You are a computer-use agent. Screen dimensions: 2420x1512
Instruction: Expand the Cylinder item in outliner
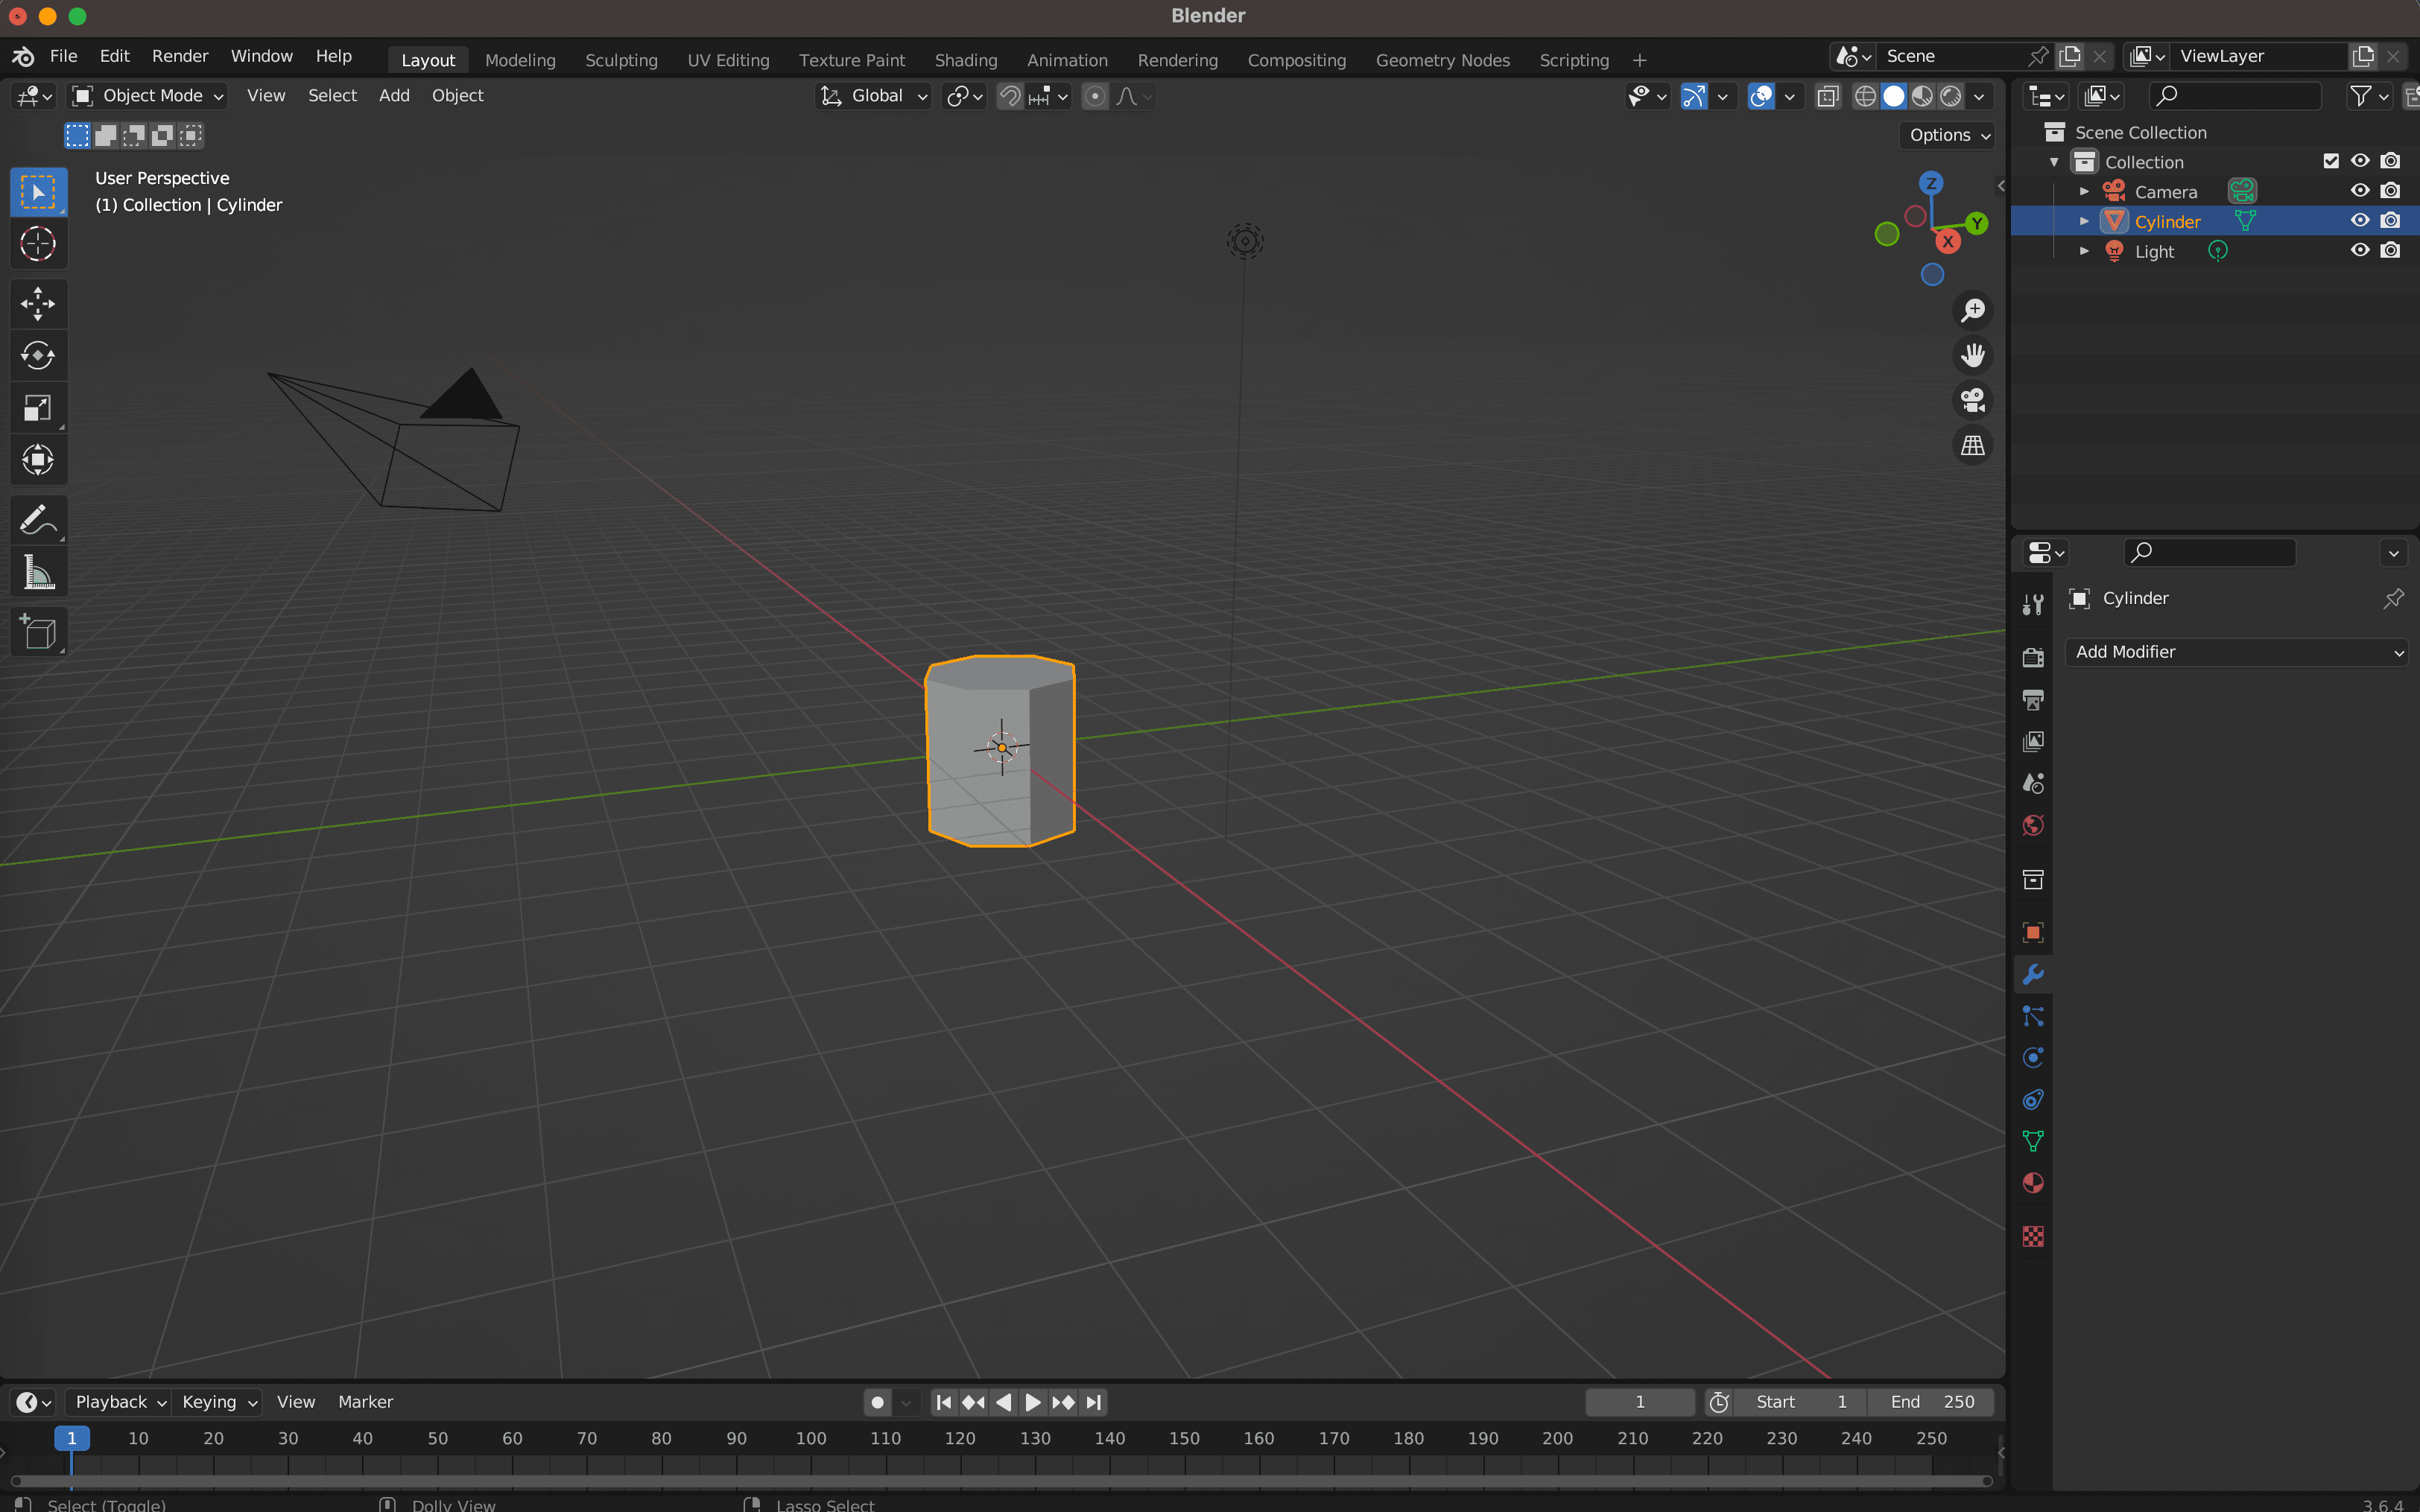click(x=2084, y=221)
